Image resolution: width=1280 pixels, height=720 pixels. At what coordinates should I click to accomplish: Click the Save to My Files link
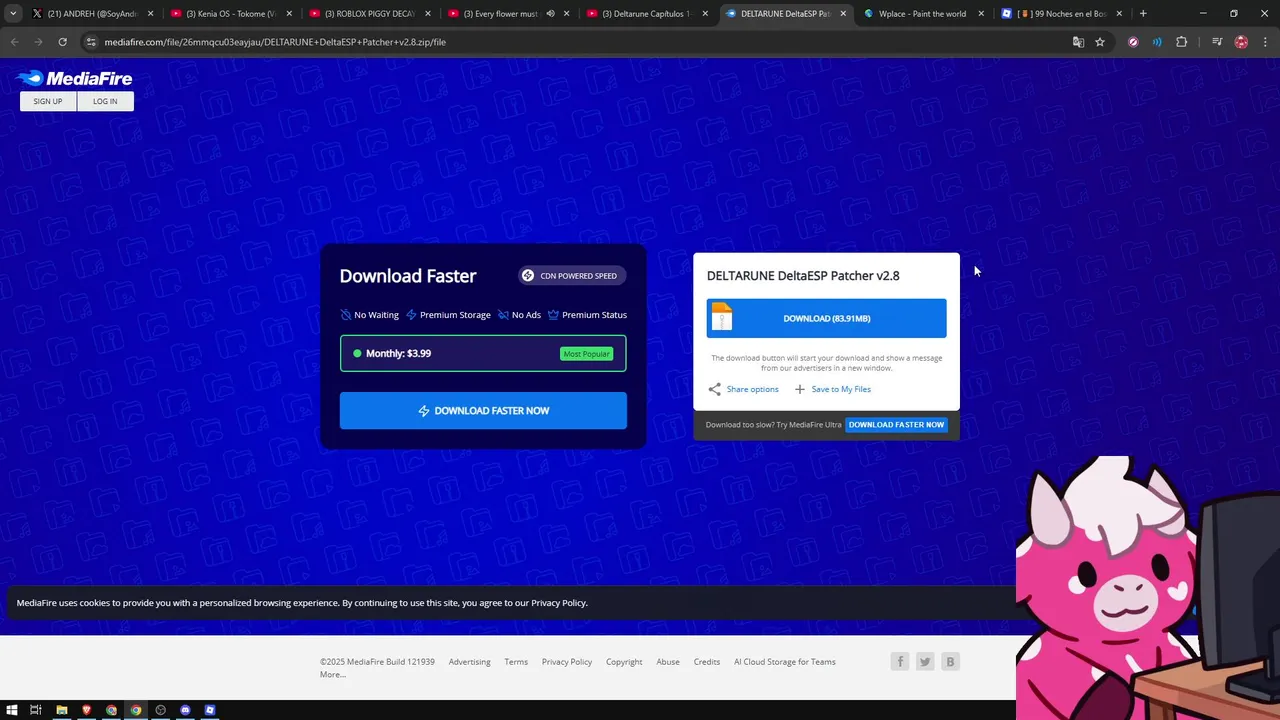click(841, 389)
